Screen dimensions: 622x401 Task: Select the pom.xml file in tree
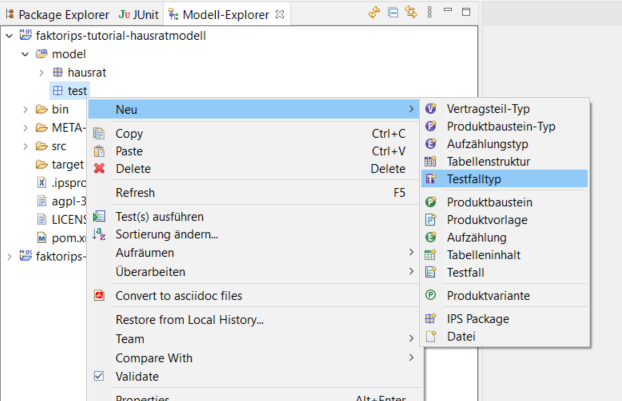(65, 237)
